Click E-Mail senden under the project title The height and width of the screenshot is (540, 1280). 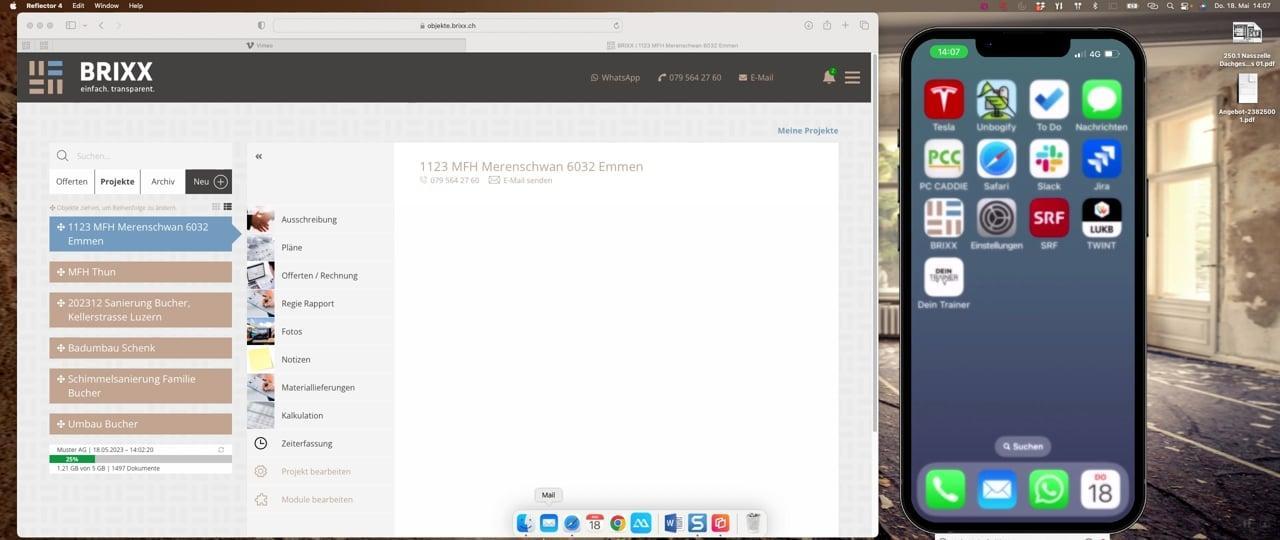(520, 180)
